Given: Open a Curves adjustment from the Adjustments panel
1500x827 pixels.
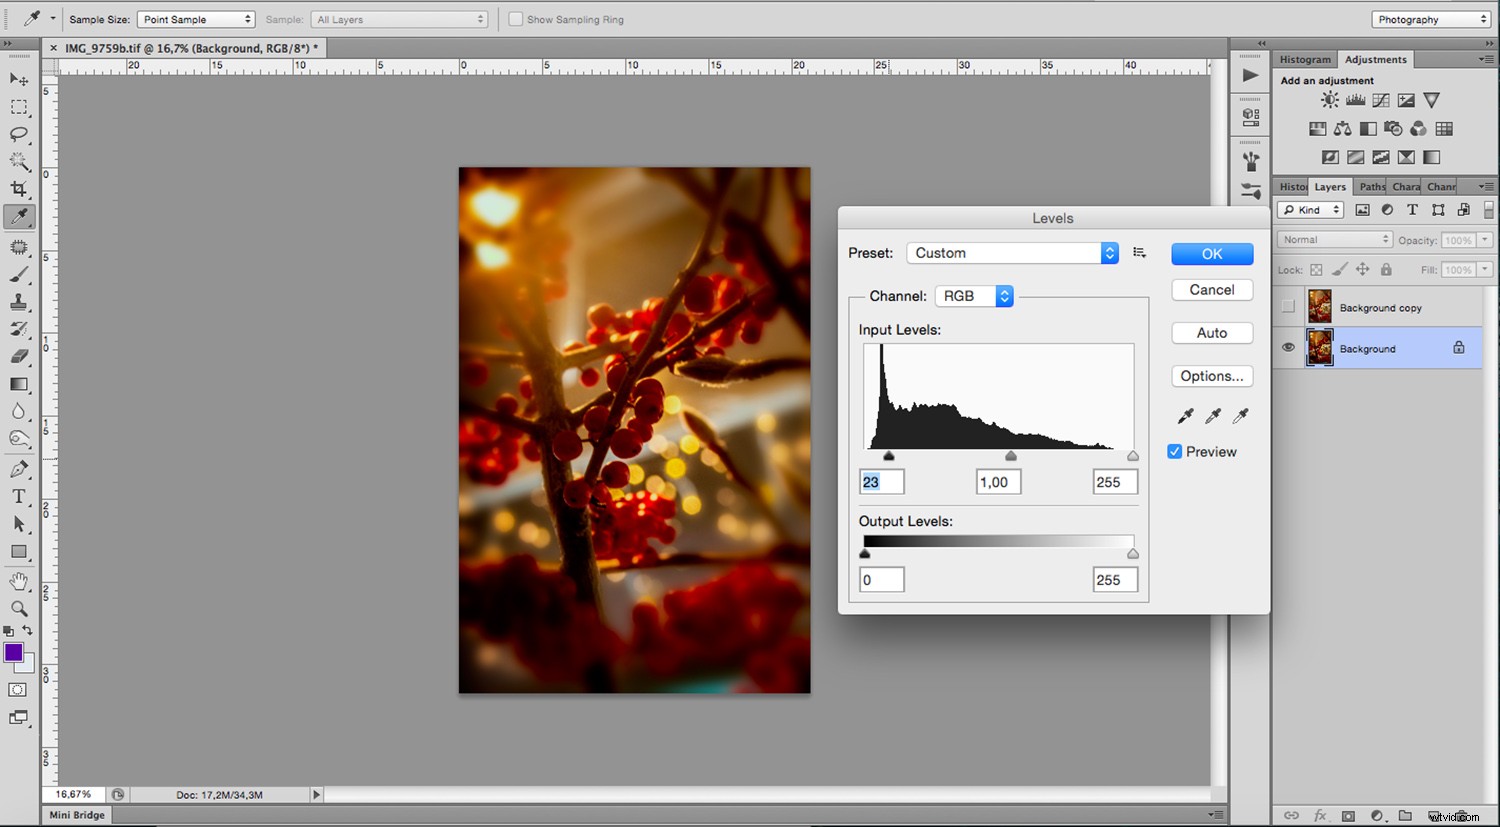Looking at the screenshot, I should pyautogui.click(x=1380, y=100).
